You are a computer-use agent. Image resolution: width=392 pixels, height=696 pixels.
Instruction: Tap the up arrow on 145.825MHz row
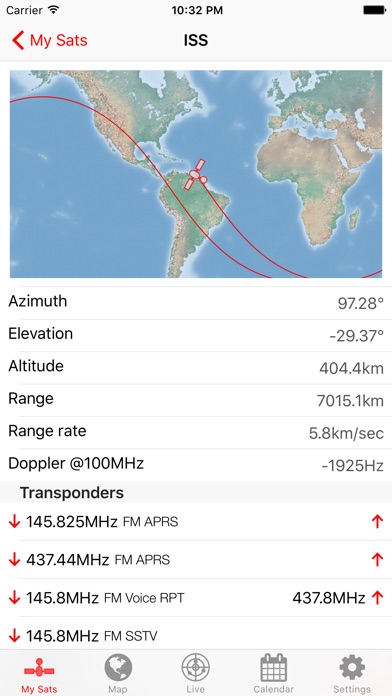pos(377,522)
